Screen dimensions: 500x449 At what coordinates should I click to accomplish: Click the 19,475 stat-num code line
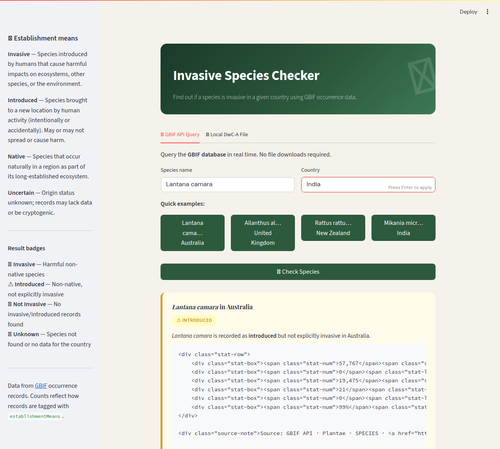[x=309, y=381]
